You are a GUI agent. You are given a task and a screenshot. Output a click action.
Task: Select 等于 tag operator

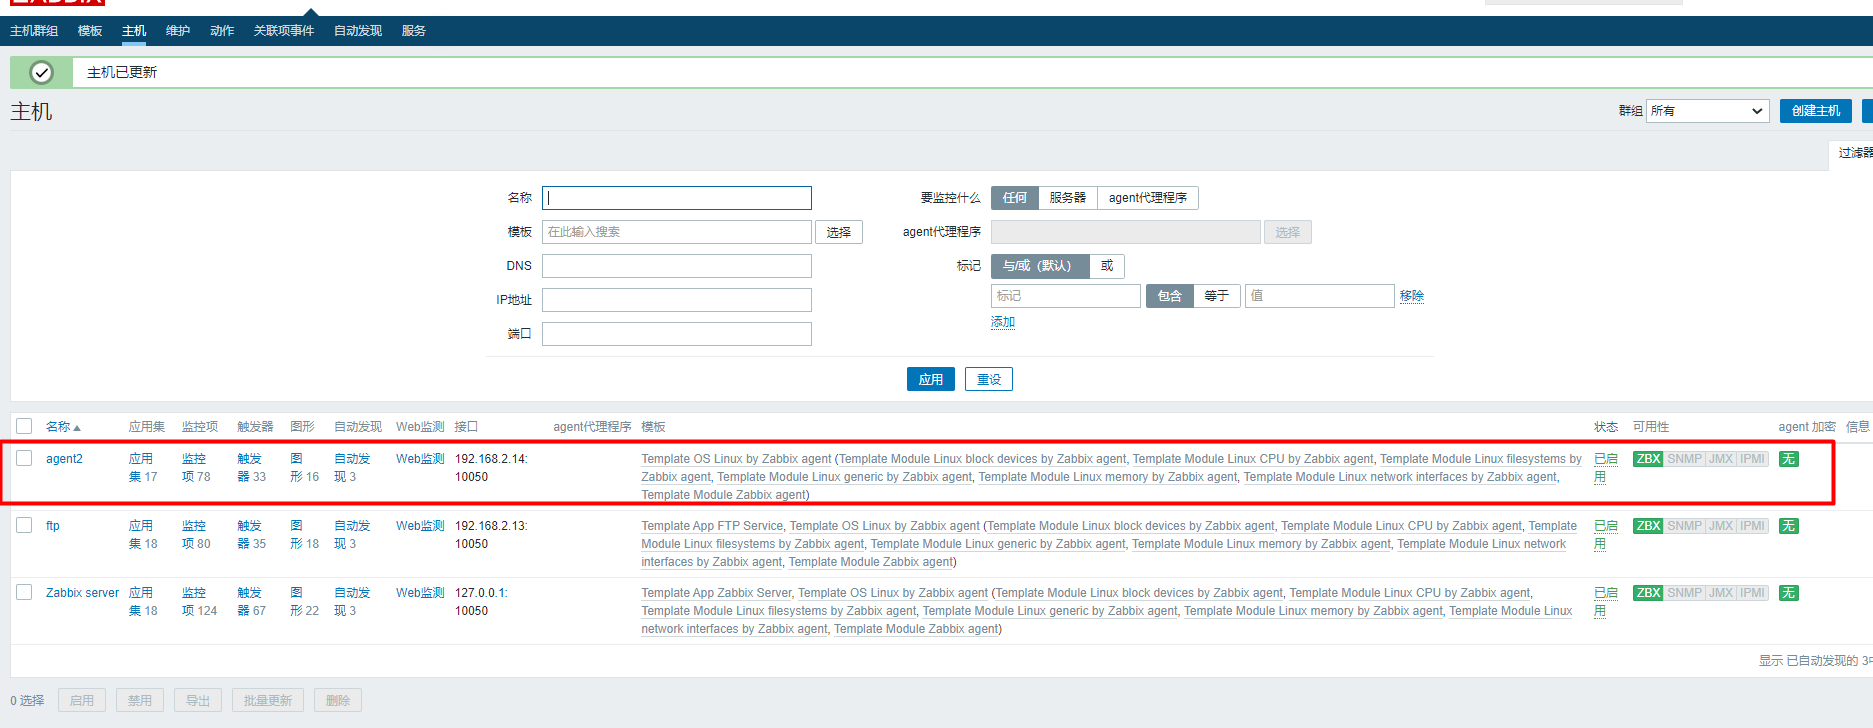tap(1217, 296)
